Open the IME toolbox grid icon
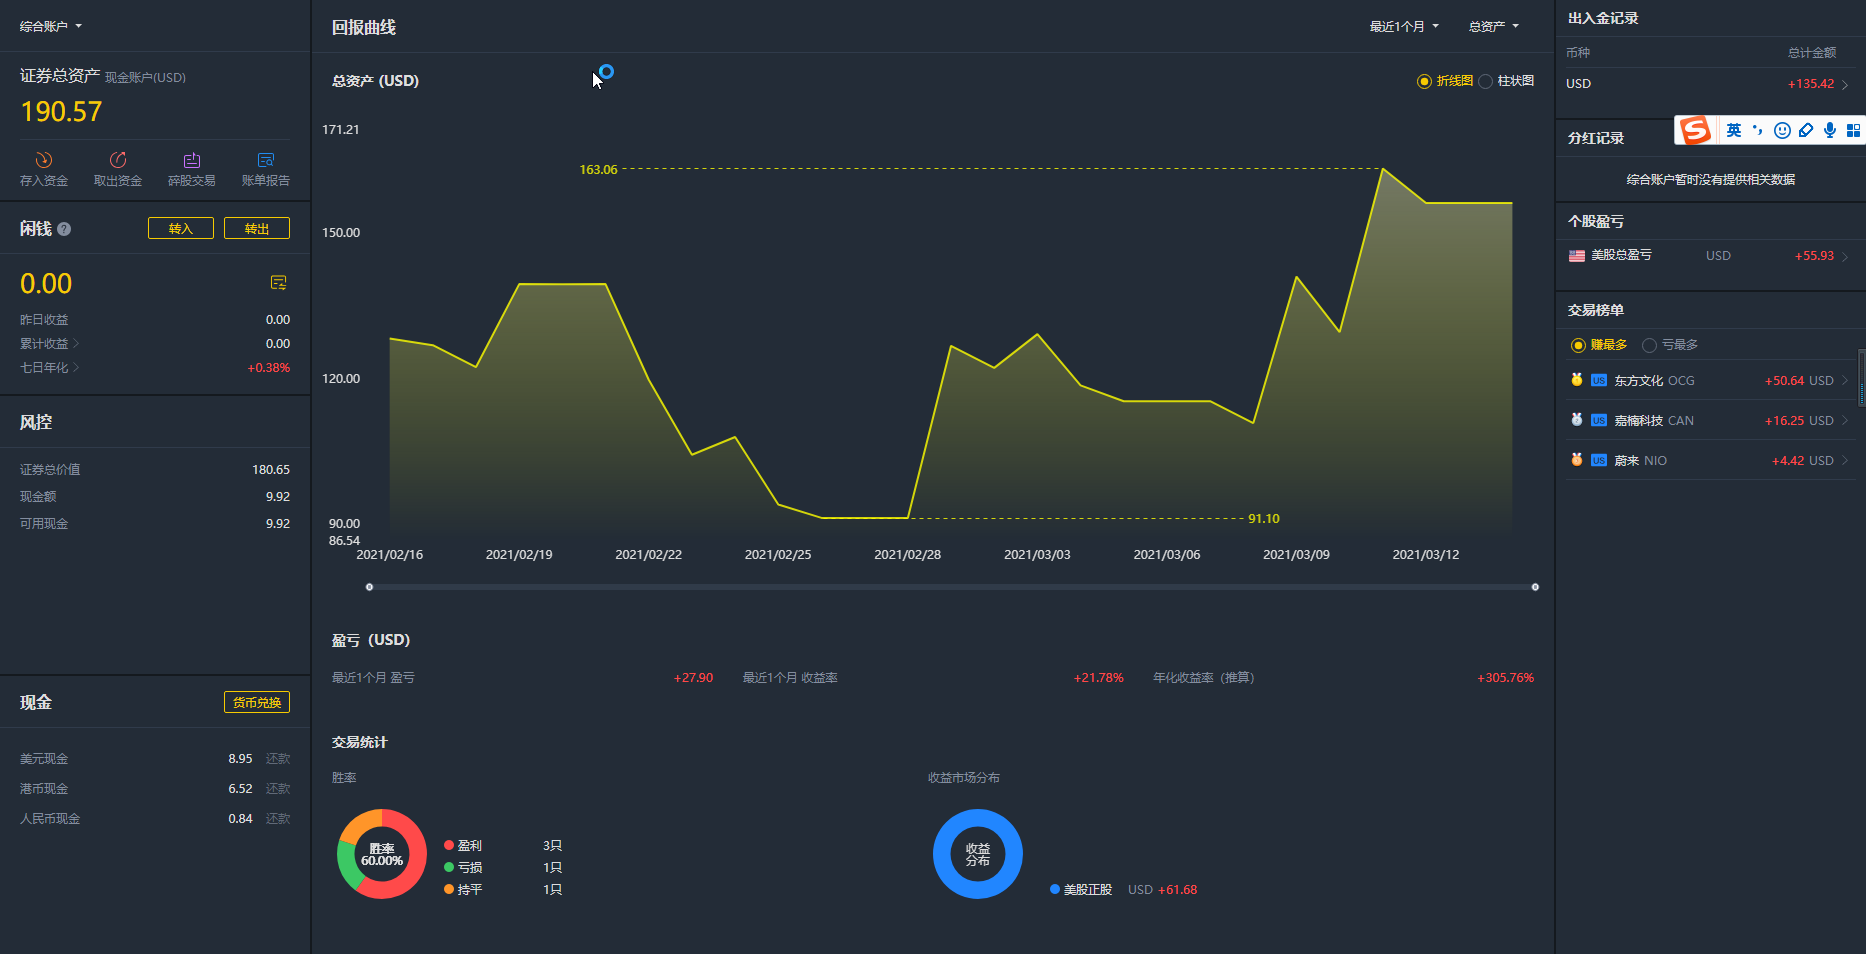This screenshot has width=1866, height=954. click(1853, 130)
